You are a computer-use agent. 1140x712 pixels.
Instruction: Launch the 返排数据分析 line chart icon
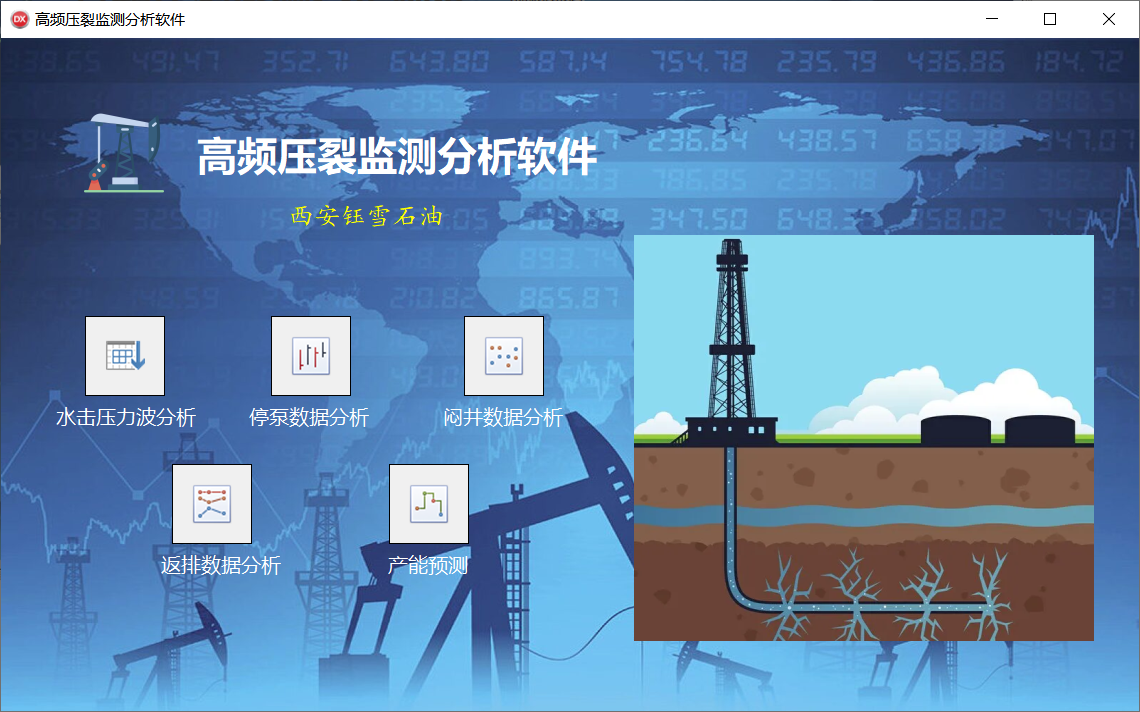point(212,504)
